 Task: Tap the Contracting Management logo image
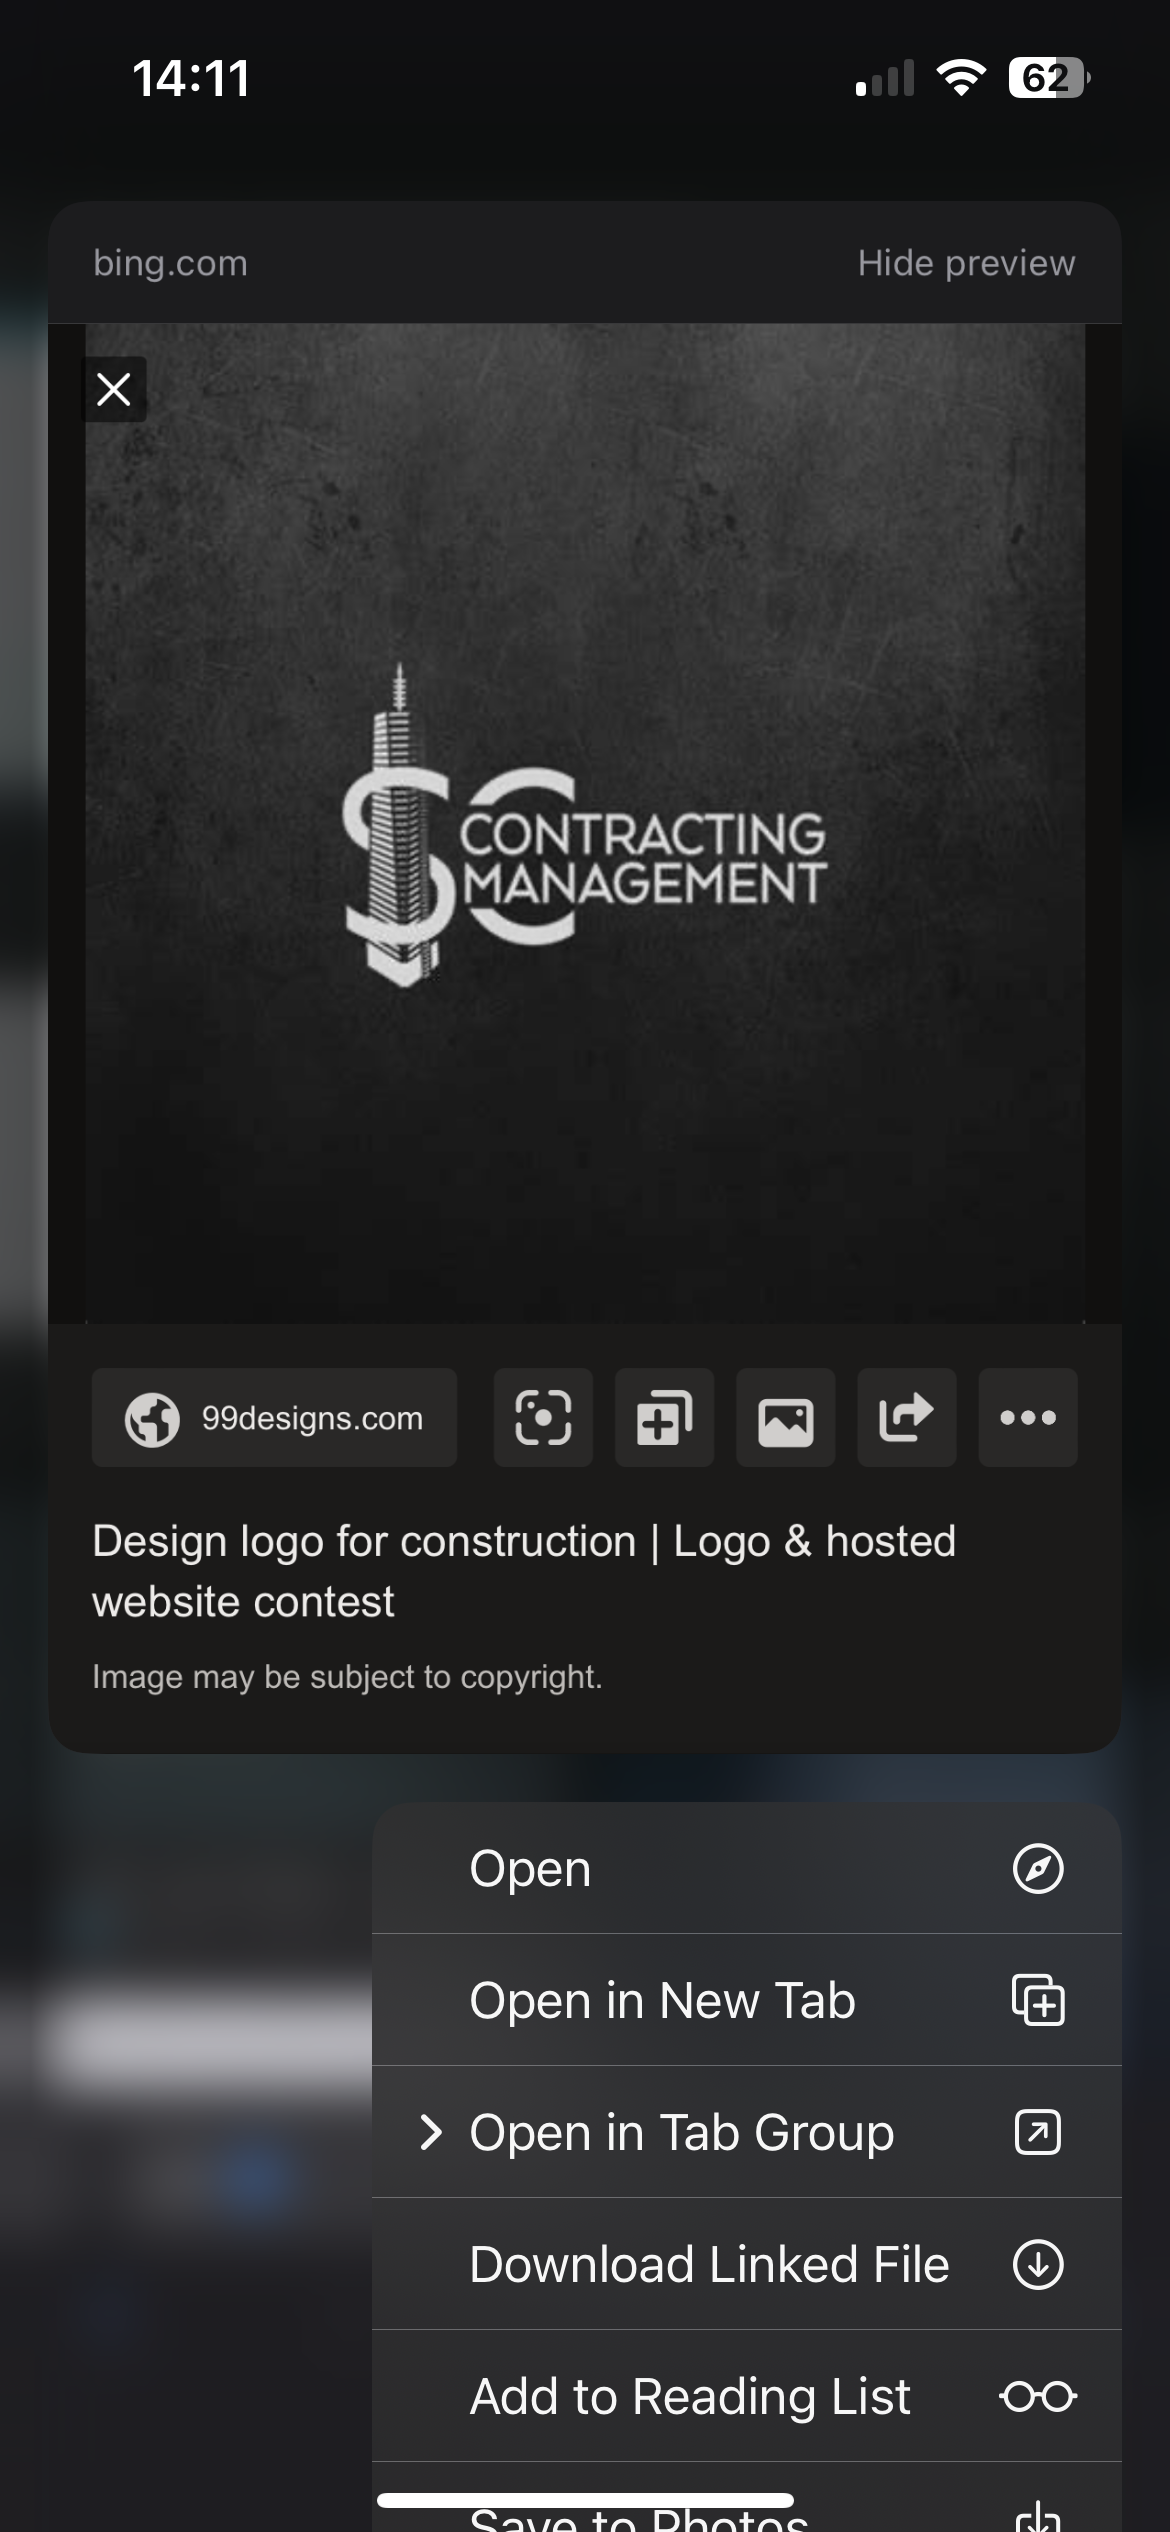[x=584, y=825]
